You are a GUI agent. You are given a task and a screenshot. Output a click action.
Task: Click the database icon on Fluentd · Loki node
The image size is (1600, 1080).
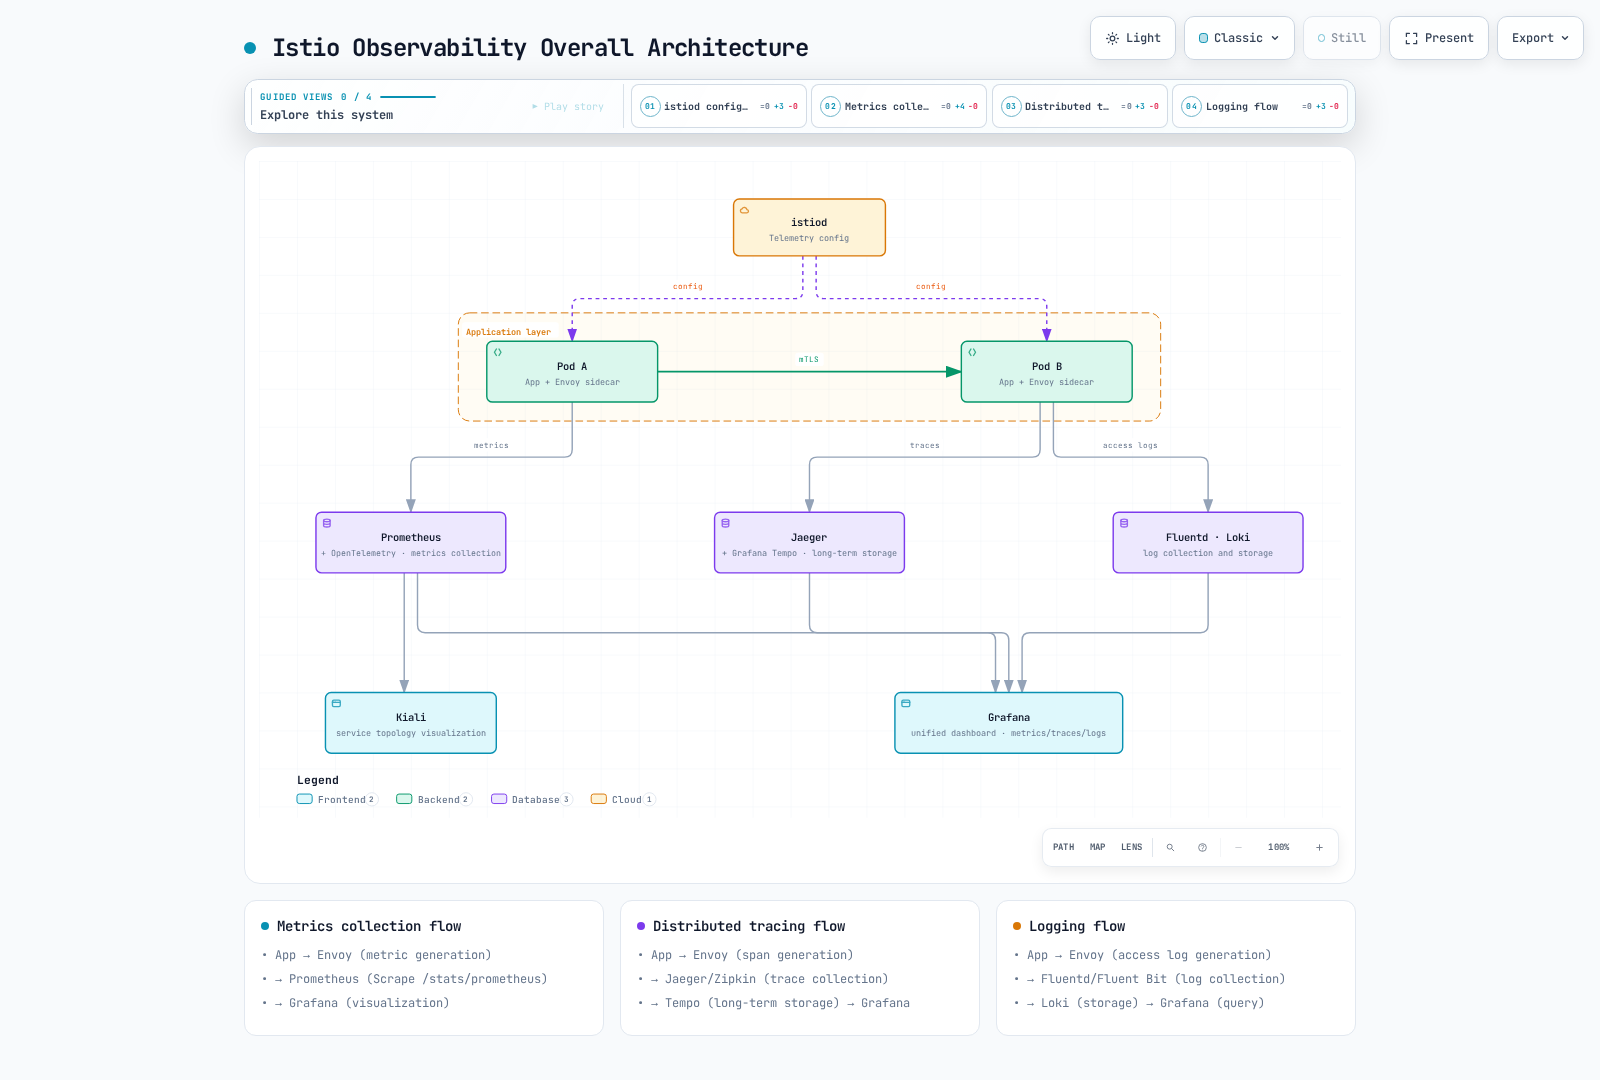point(1124,523)
